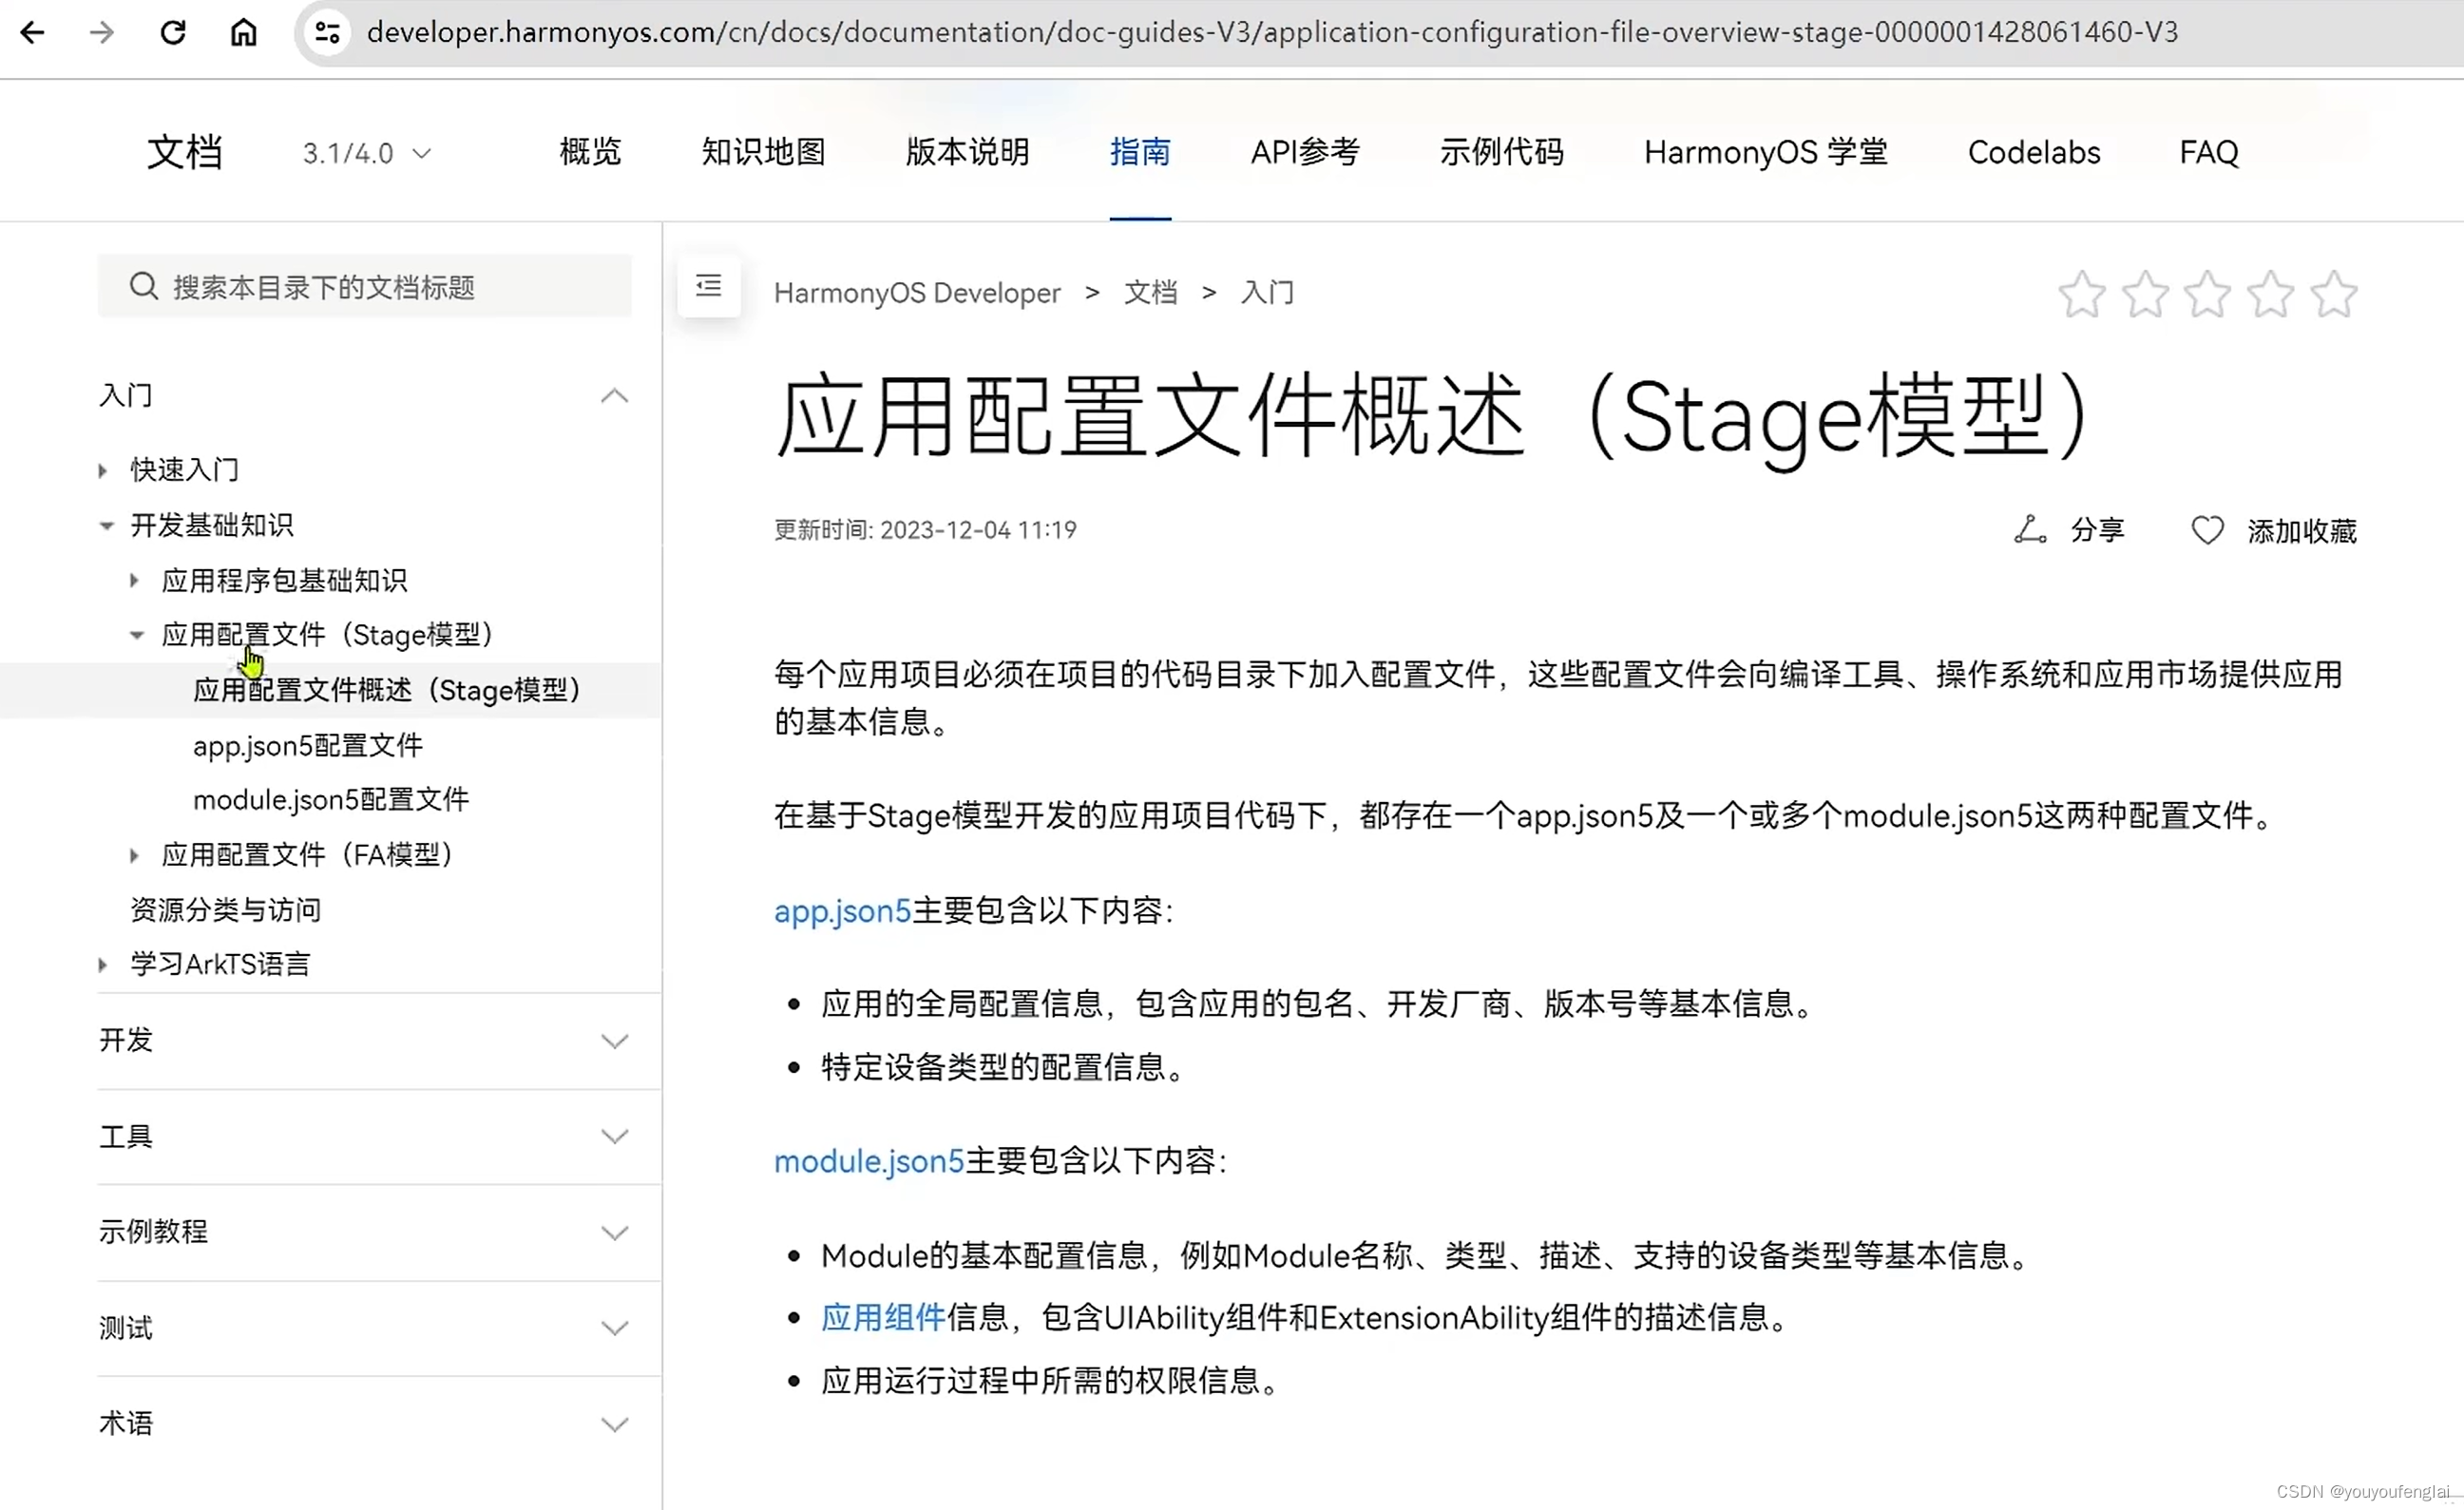Image resolution: width=2464 pixels, height=1510 pixels.
Task: Rate the document two stars
Action: [2145, 294]
